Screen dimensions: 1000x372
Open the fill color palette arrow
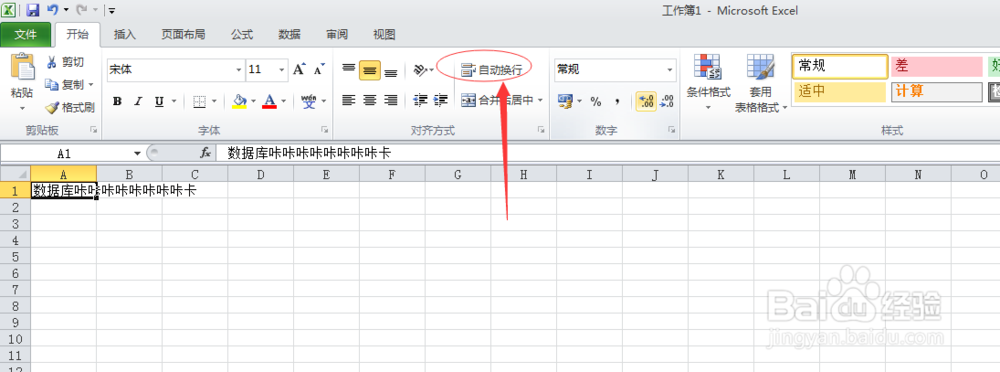(x=253, y=101)
